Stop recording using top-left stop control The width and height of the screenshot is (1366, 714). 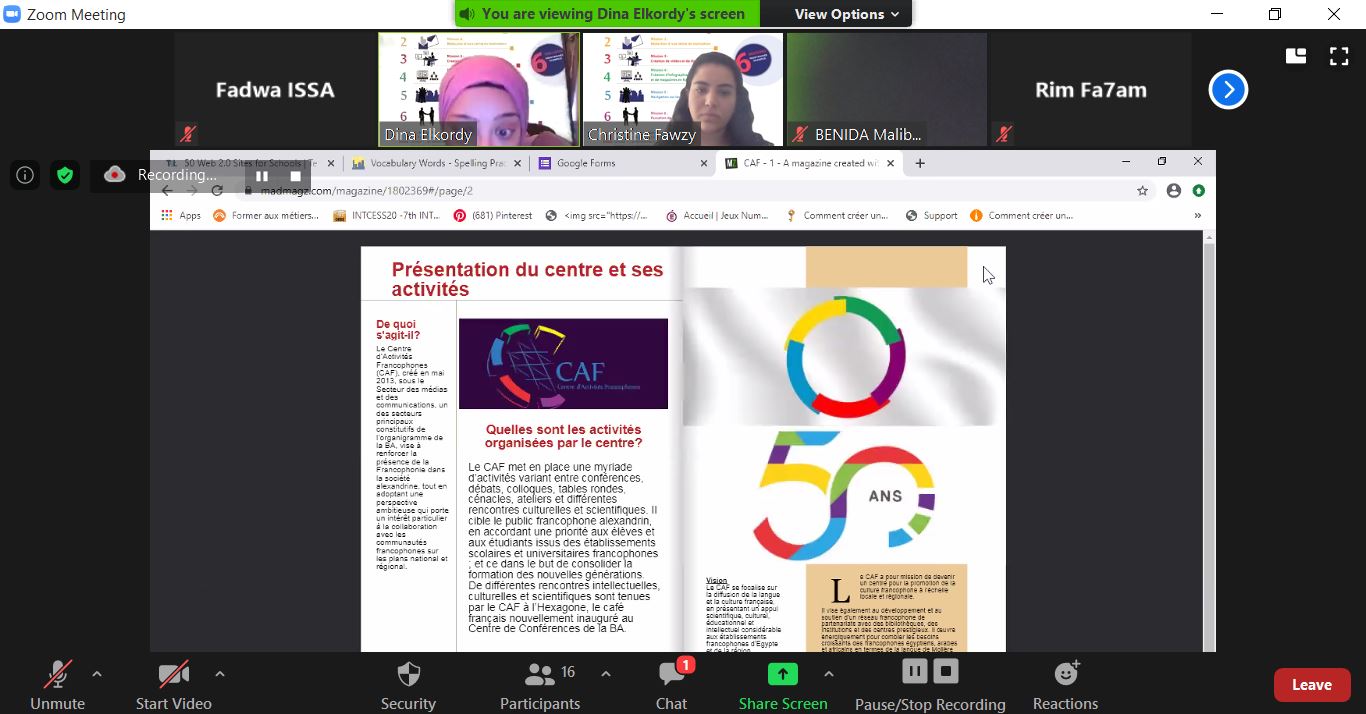click(x=295, y=176)
